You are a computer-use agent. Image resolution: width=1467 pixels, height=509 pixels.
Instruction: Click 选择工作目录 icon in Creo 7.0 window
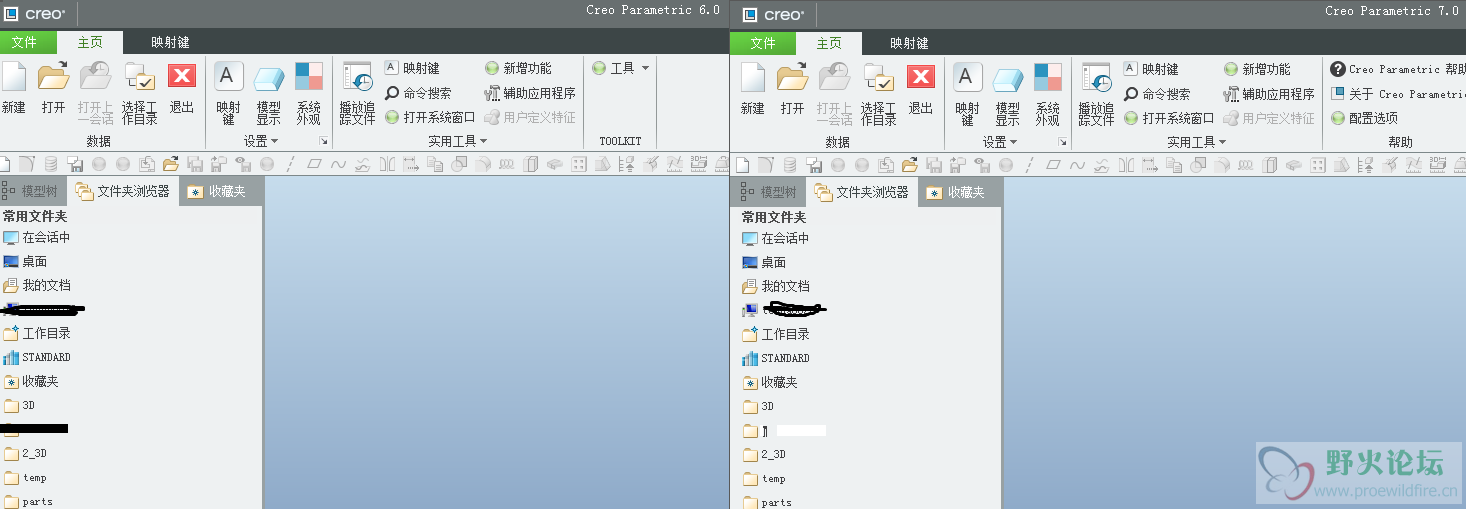878,78
